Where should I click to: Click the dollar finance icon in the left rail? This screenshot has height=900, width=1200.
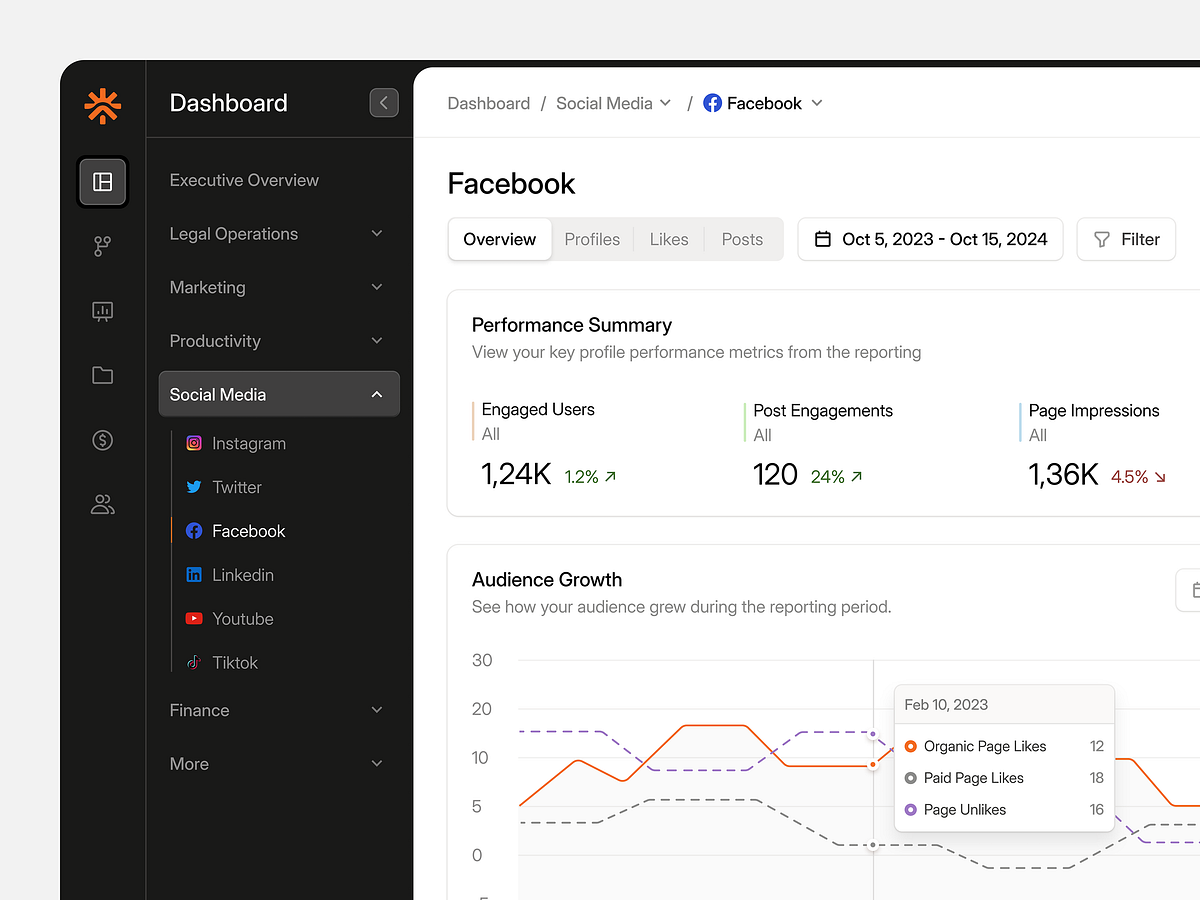coord(102,440)
